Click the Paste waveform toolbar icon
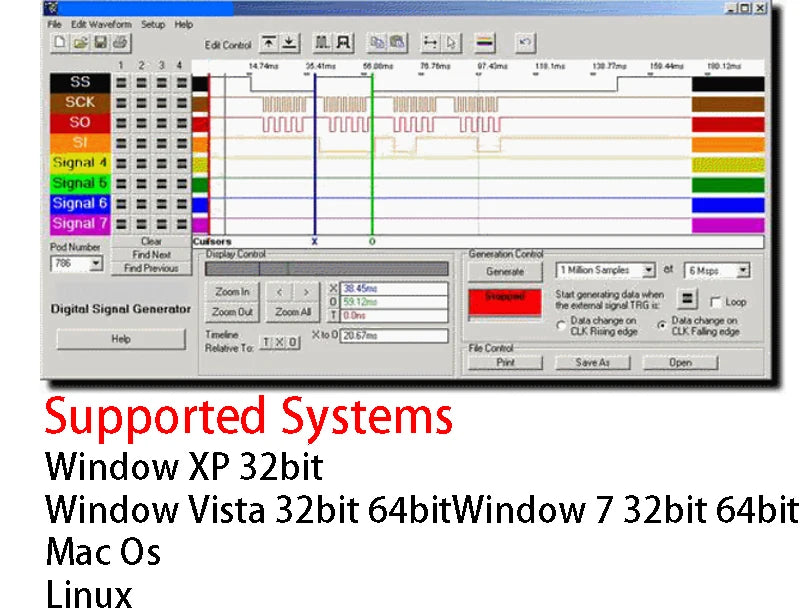800x612 pixels. coord(397,43)
